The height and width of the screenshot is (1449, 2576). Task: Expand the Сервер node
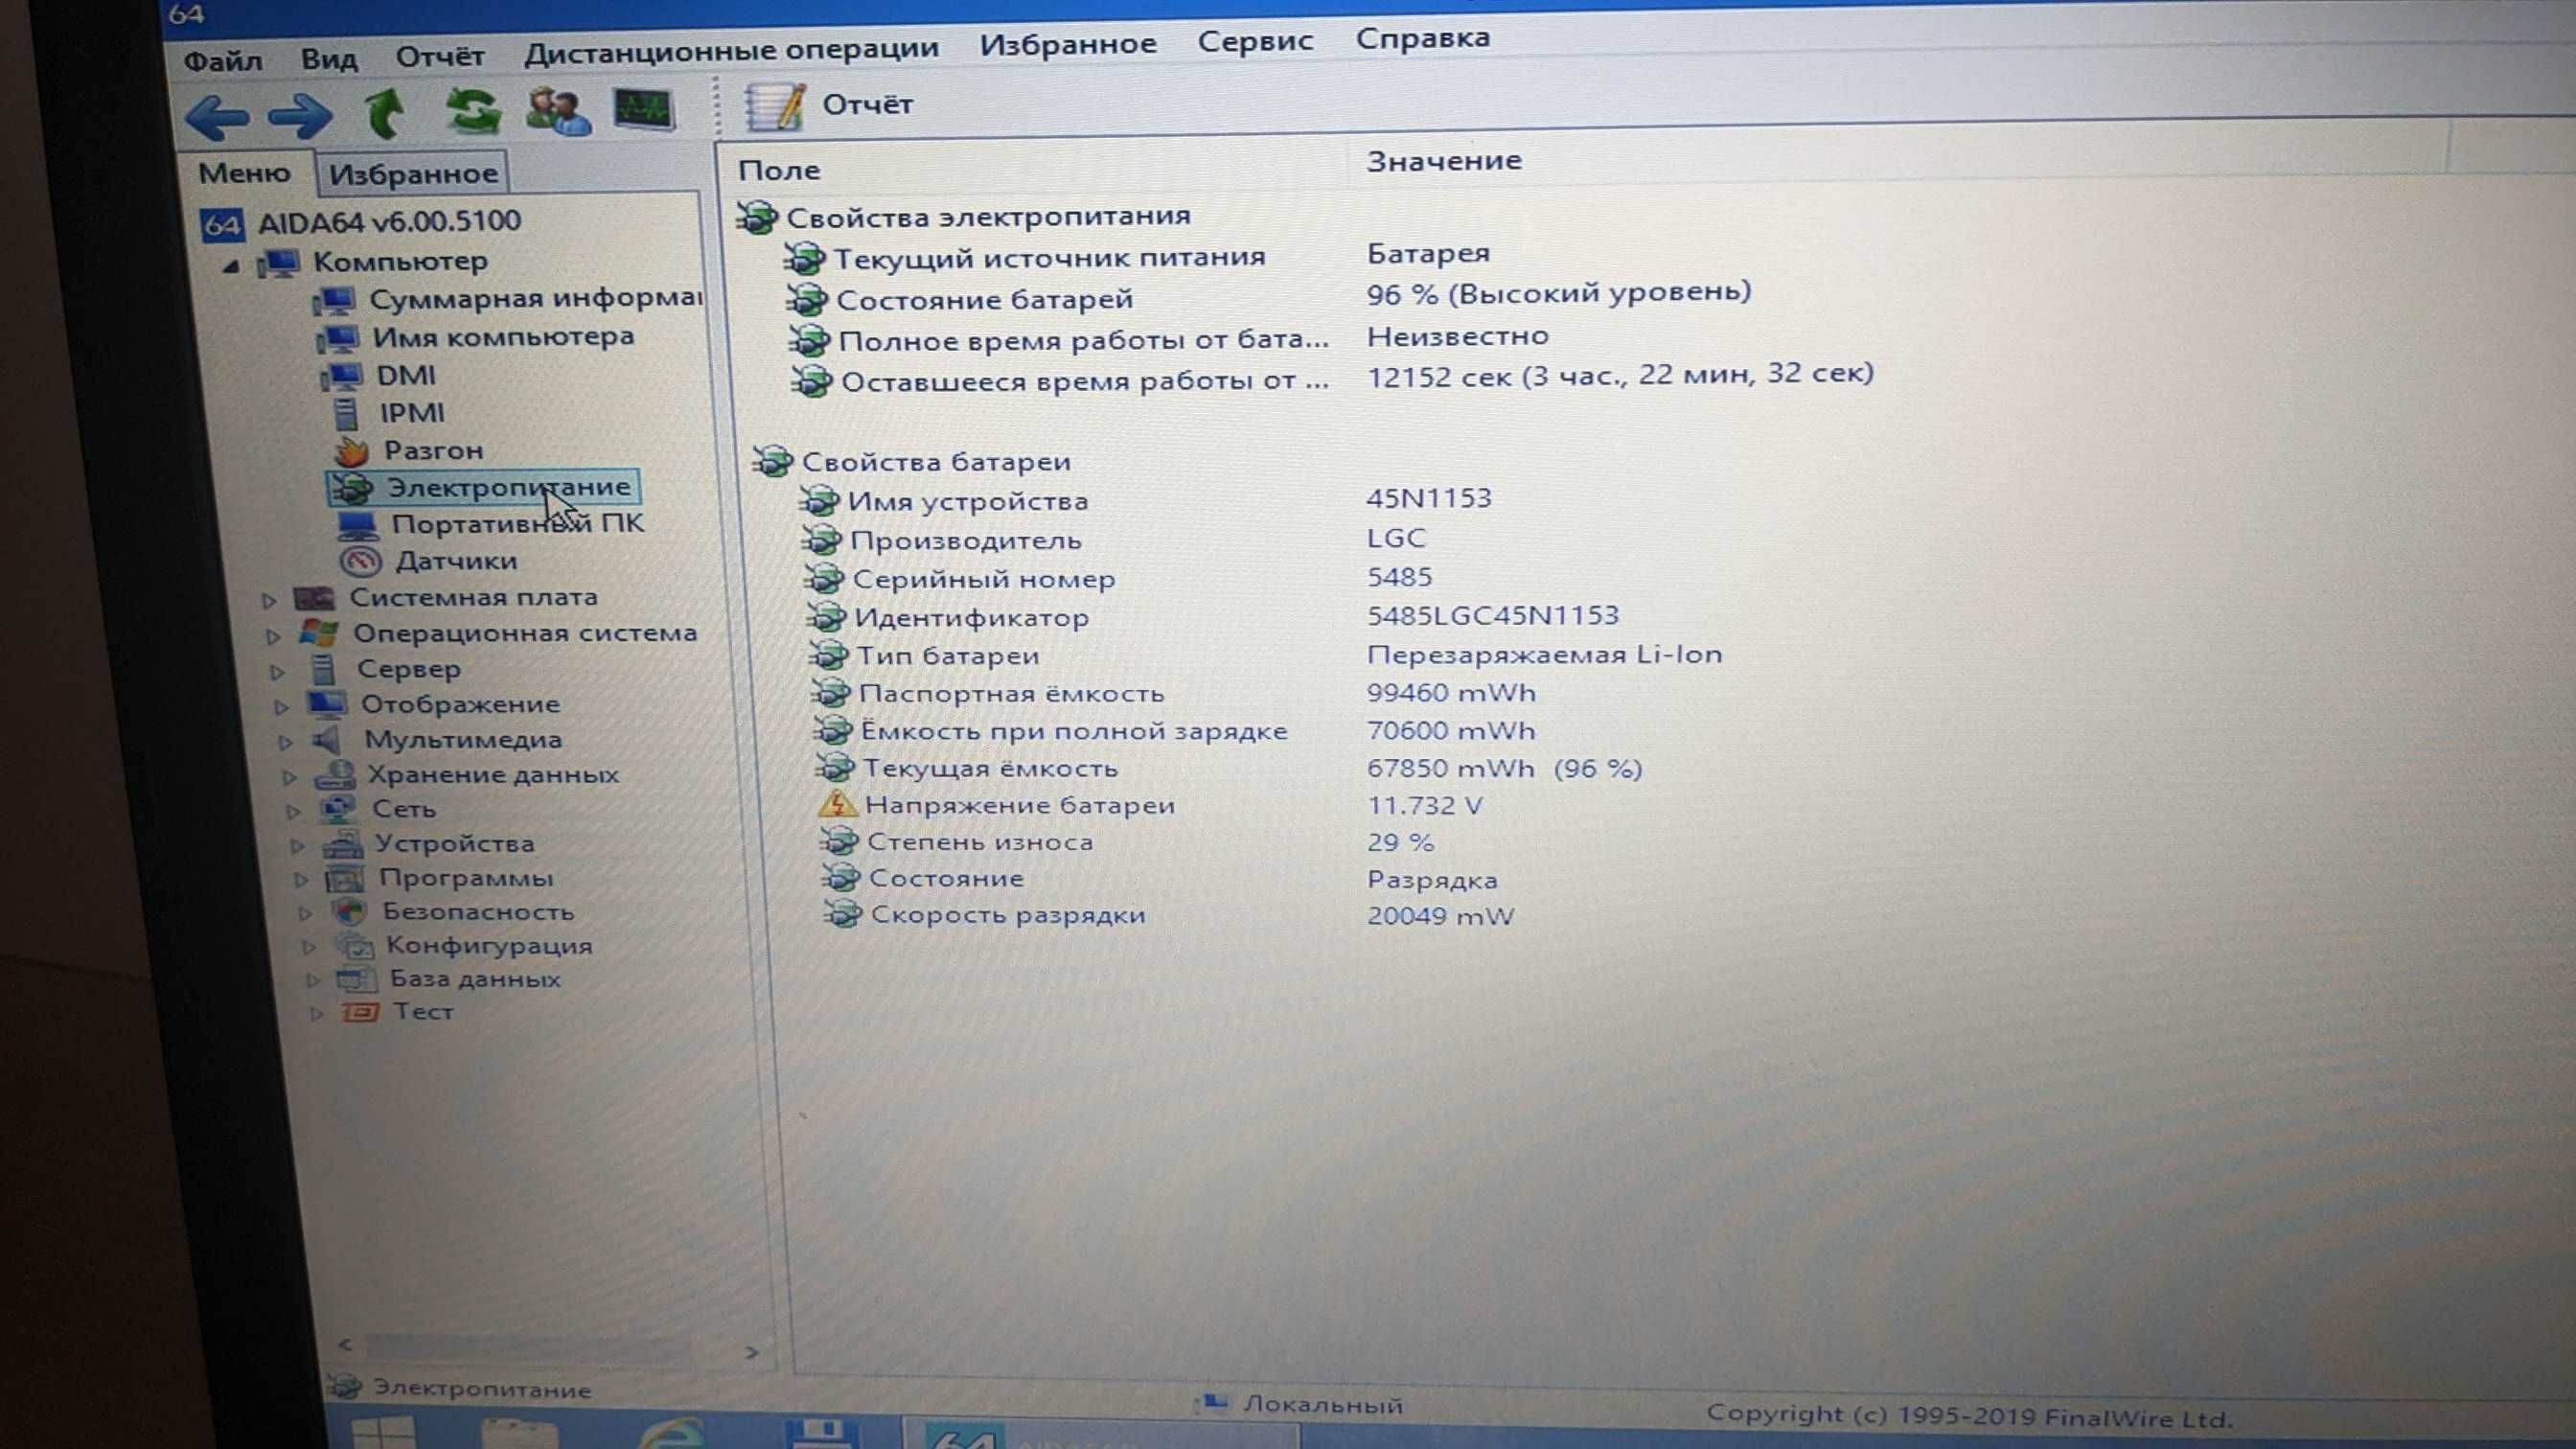pos(277,672)
